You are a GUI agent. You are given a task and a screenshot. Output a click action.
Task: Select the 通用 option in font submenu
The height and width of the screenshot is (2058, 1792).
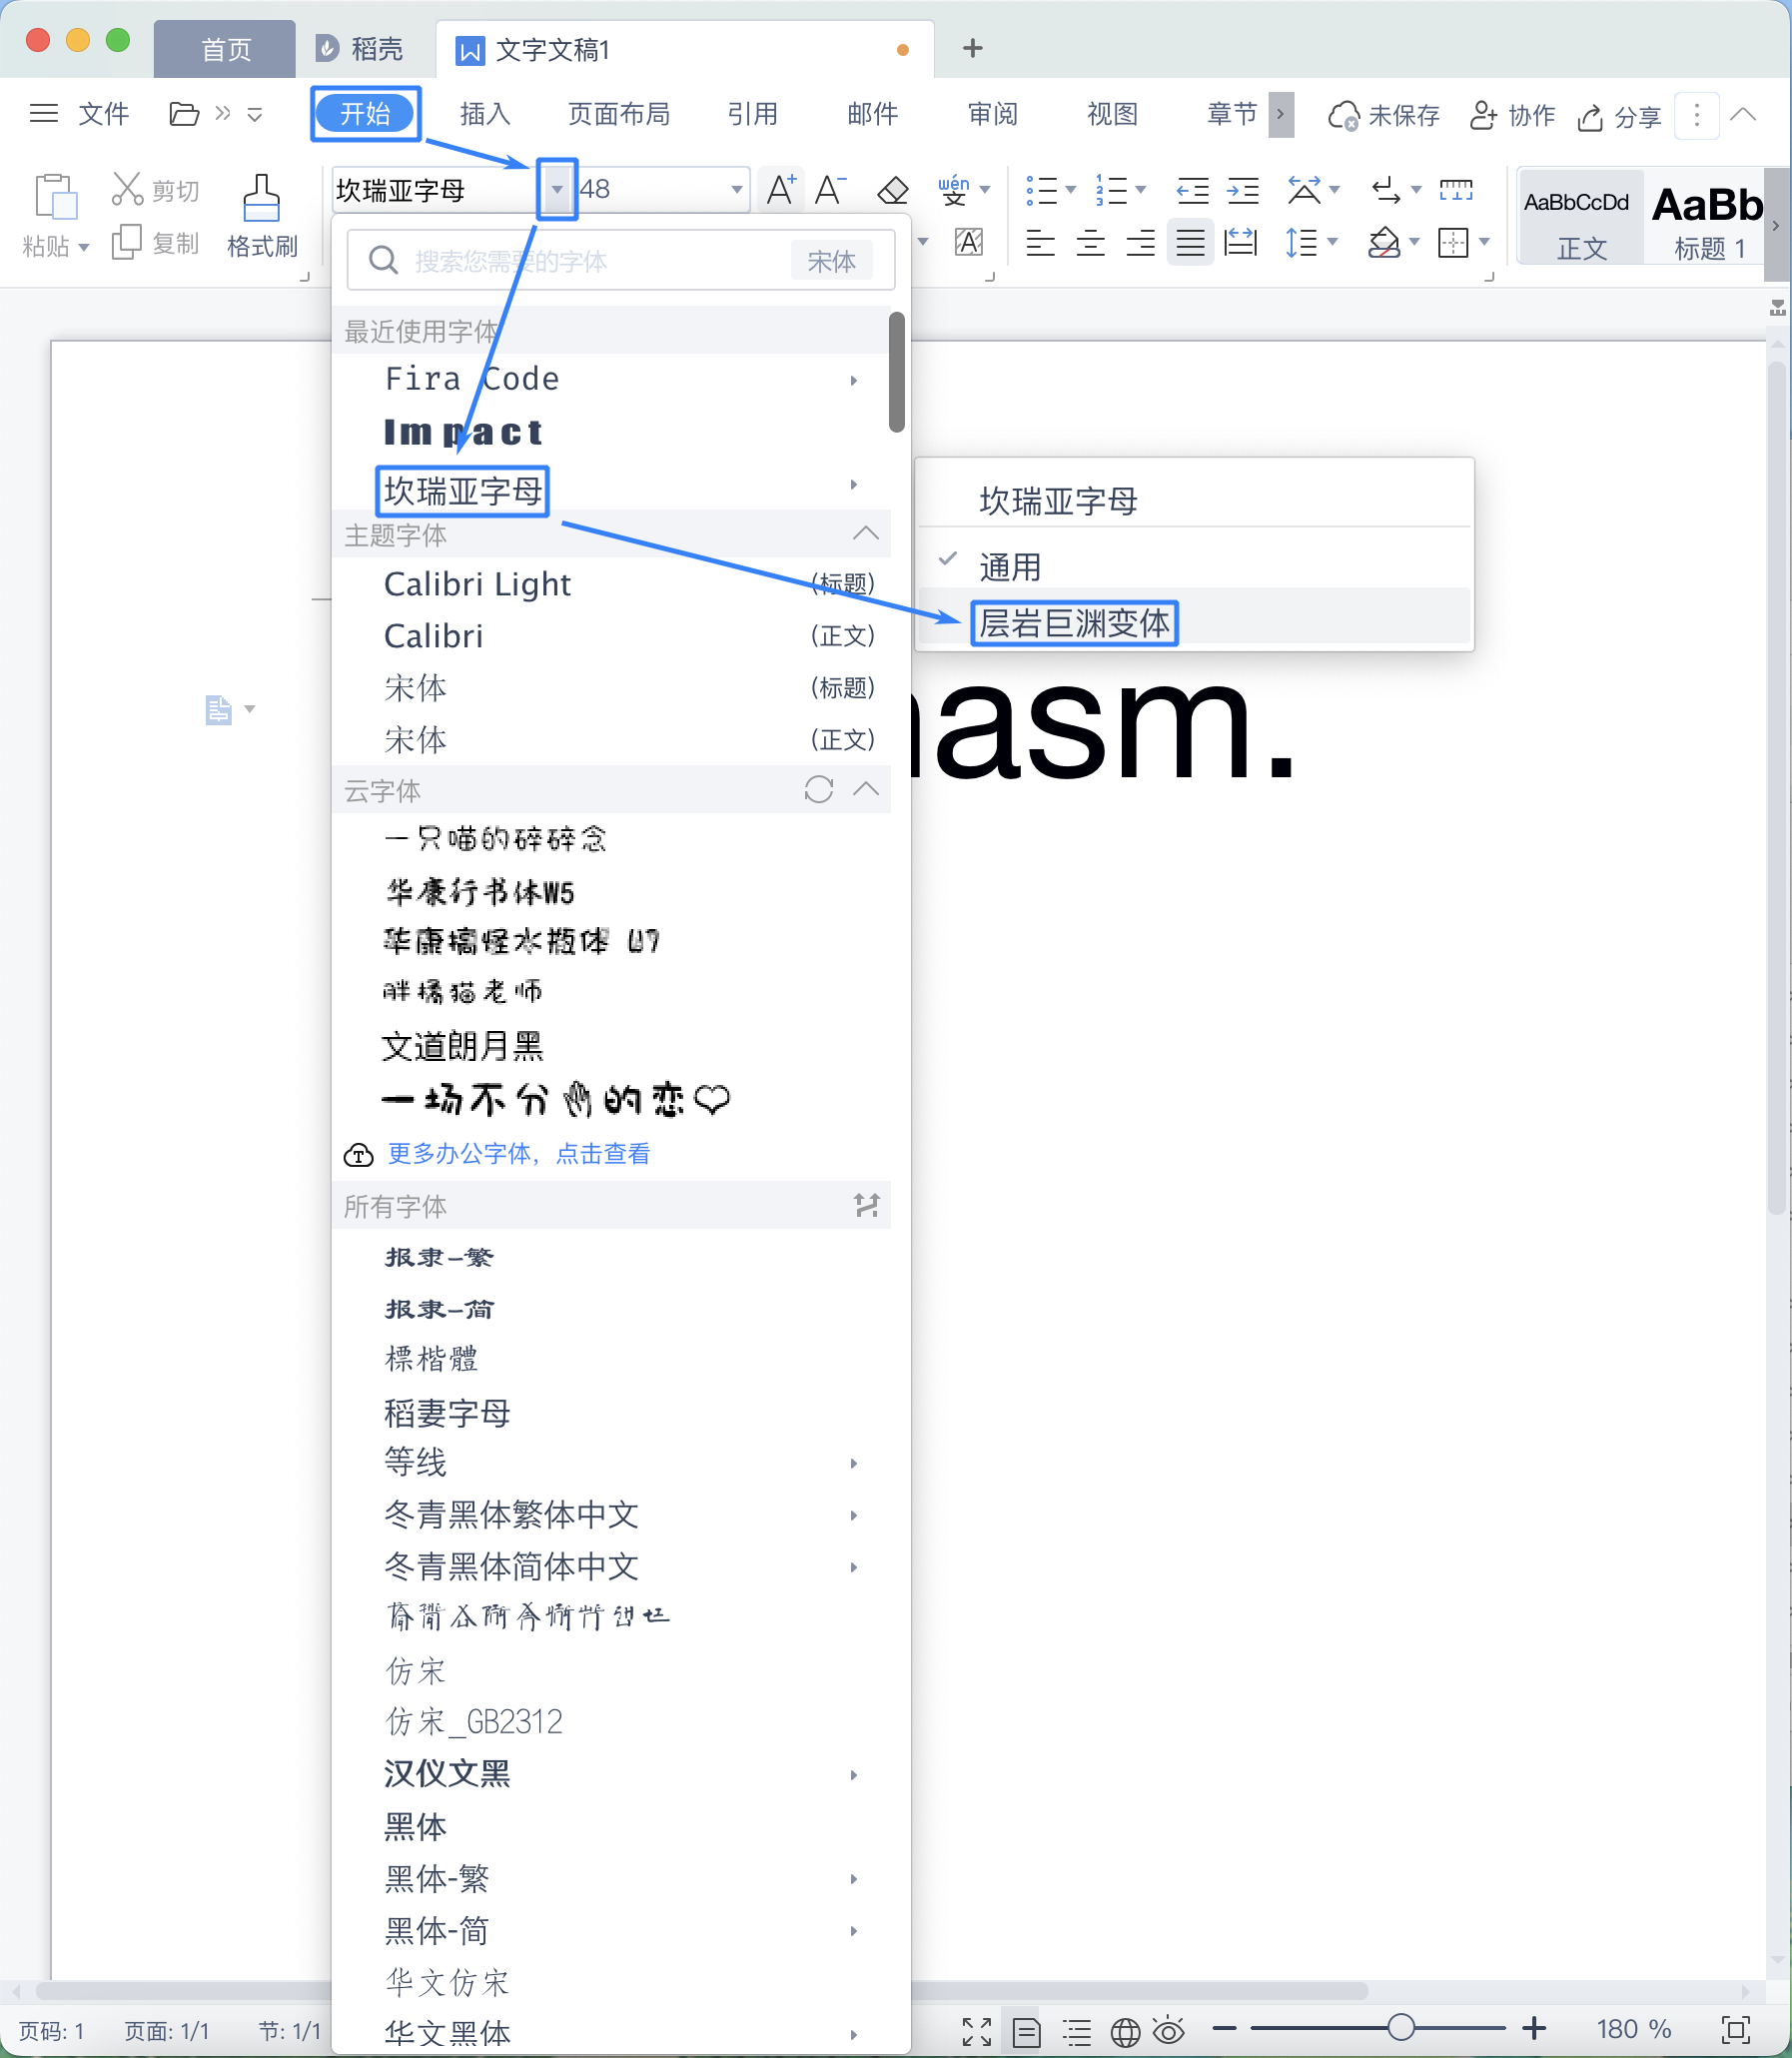click(x=1010, y=565)
